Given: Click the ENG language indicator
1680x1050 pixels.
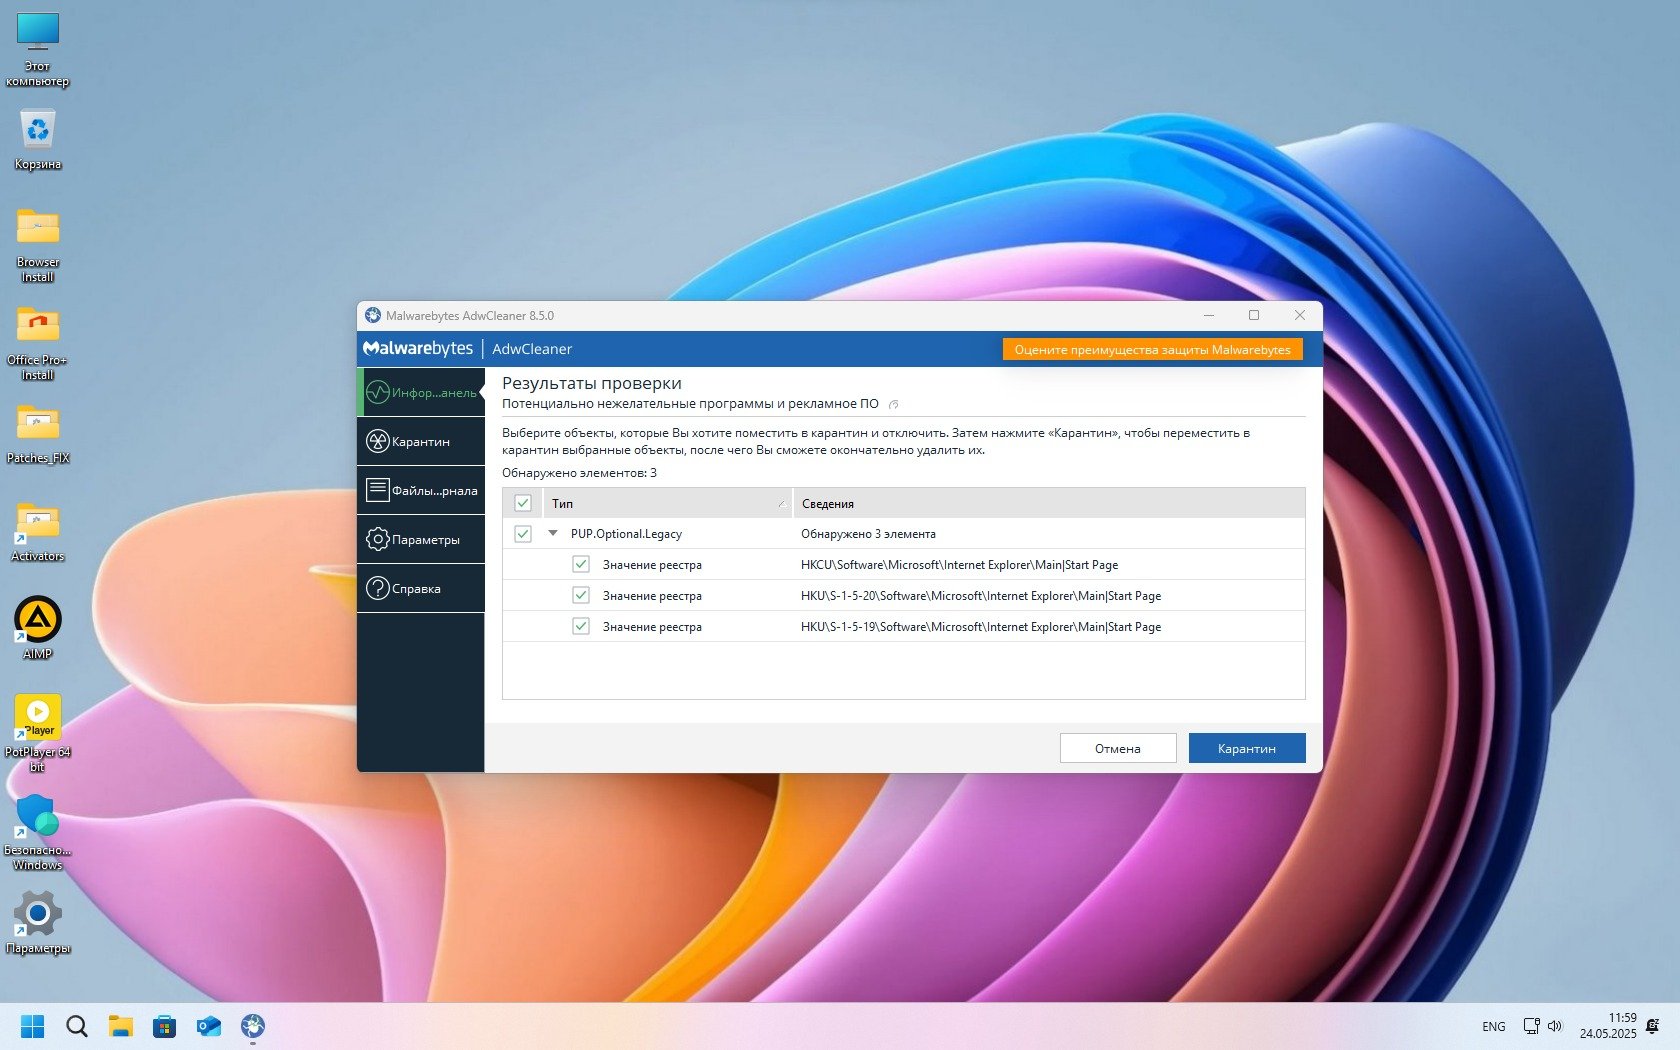Looking at the screenshot, I should click(x=1494, y=1026).
